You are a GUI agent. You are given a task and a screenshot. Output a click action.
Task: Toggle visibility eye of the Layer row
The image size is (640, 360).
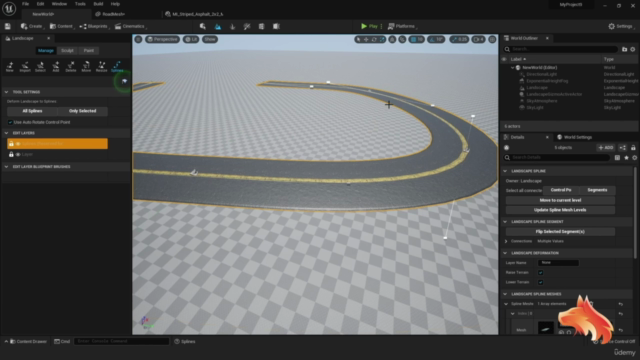click(18, 155)
